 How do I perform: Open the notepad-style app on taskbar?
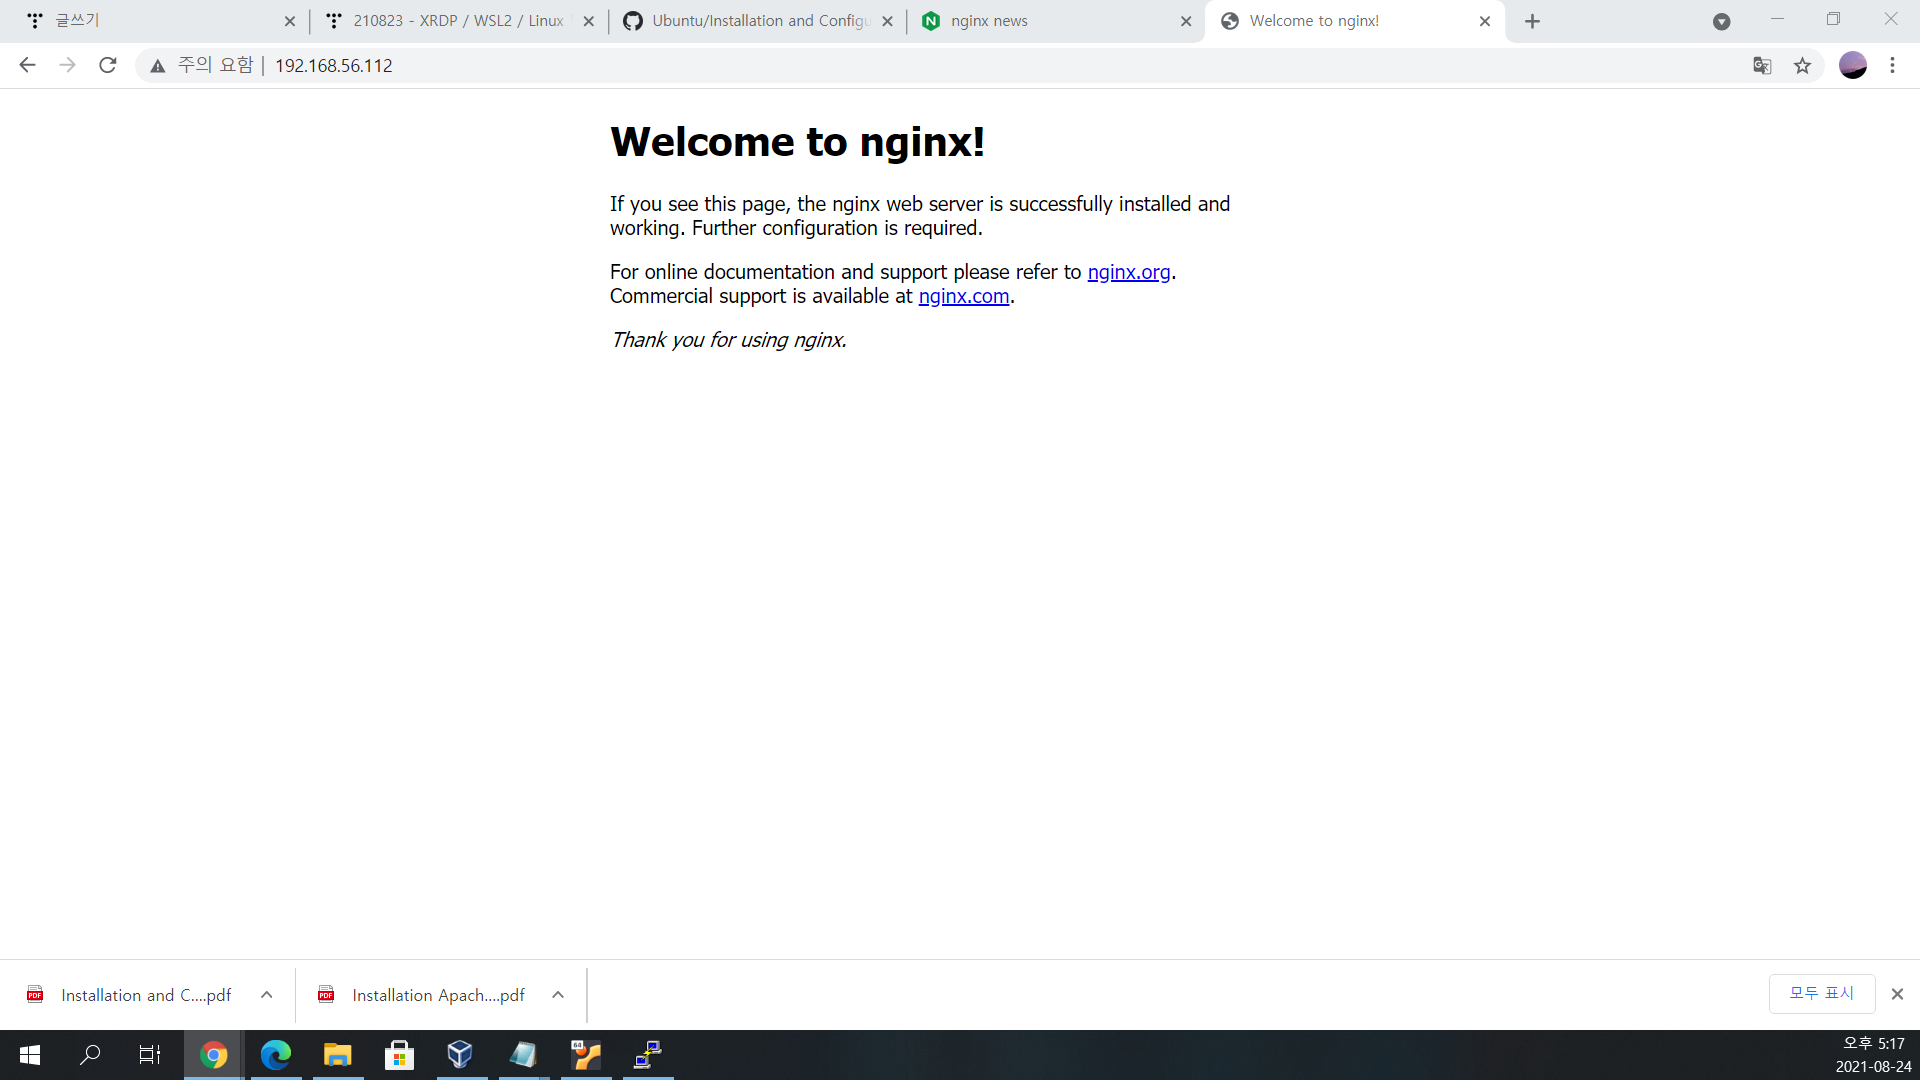click(523, 1055)
